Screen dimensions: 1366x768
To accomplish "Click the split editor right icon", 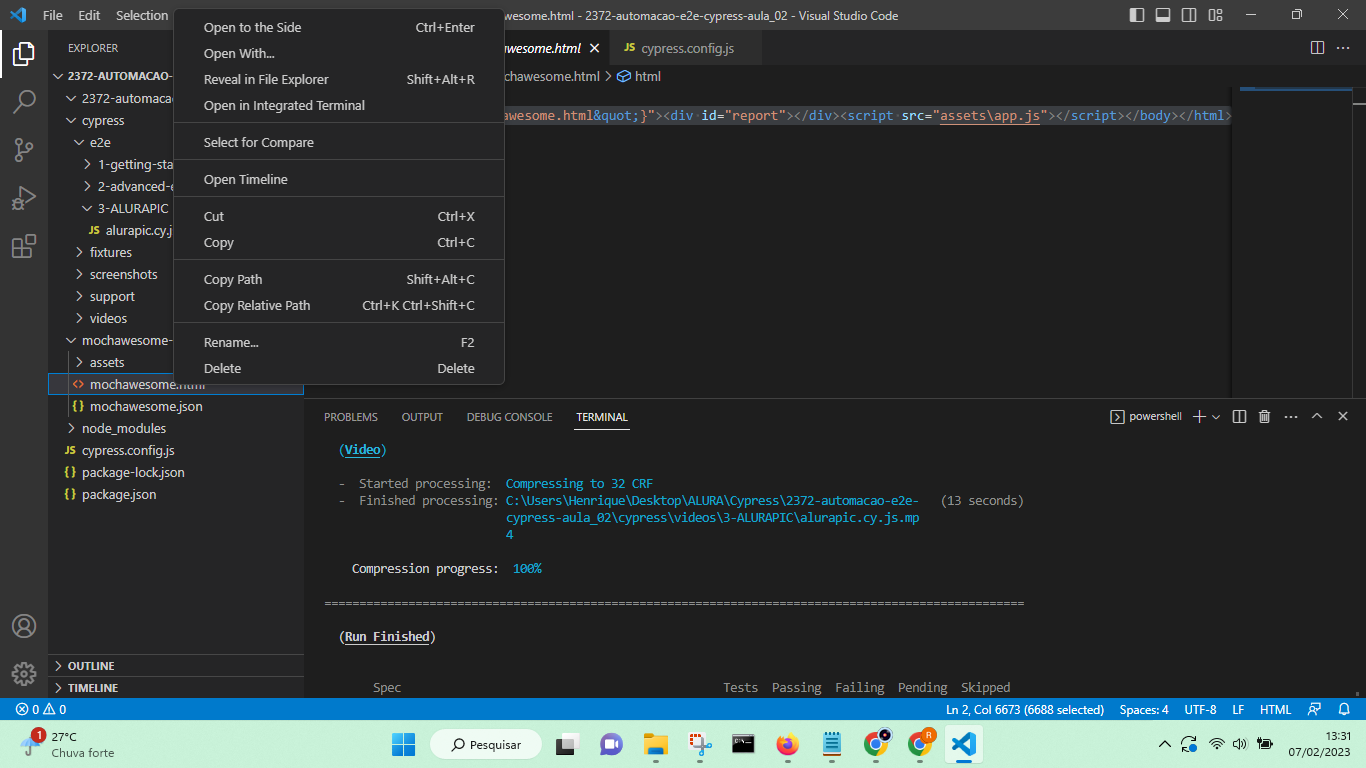I will point(1317,48).
